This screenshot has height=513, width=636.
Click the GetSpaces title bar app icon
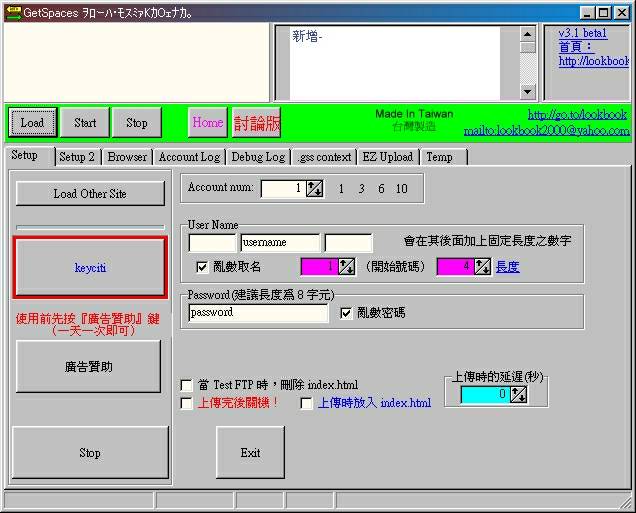(x=13, y=13)
